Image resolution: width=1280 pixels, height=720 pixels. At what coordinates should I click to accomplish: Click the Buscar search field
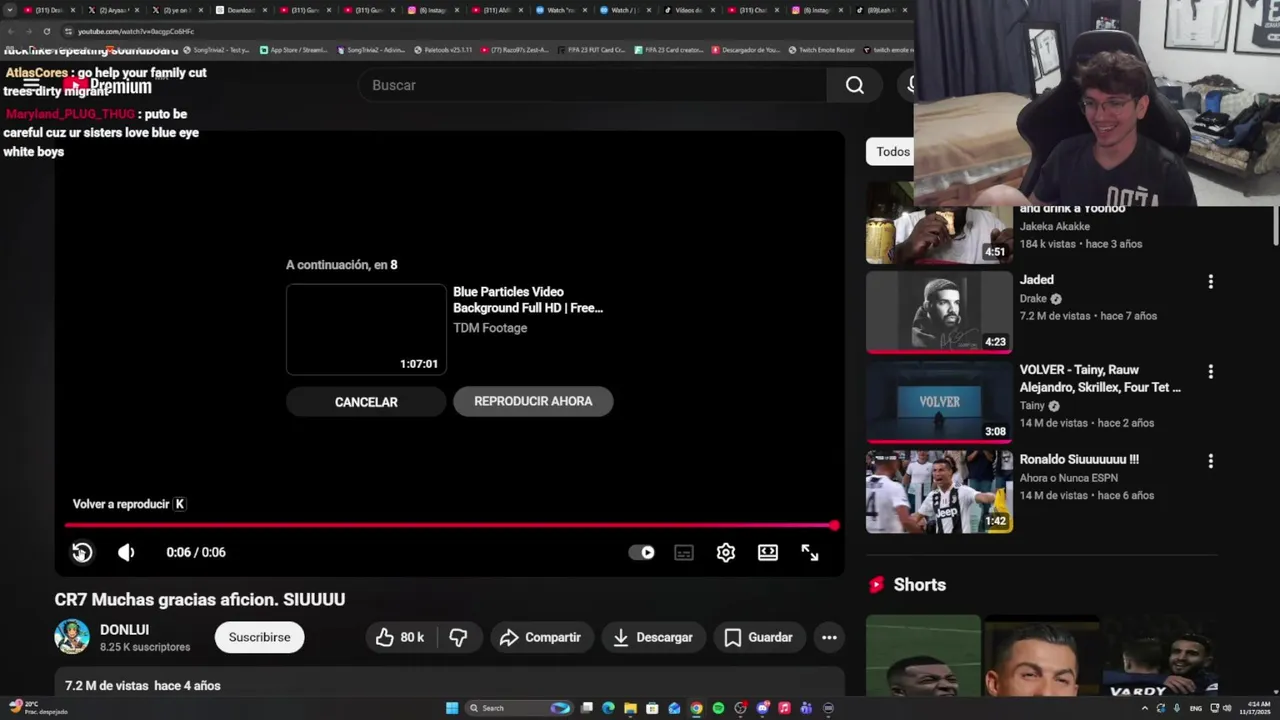tap(592, 85)
